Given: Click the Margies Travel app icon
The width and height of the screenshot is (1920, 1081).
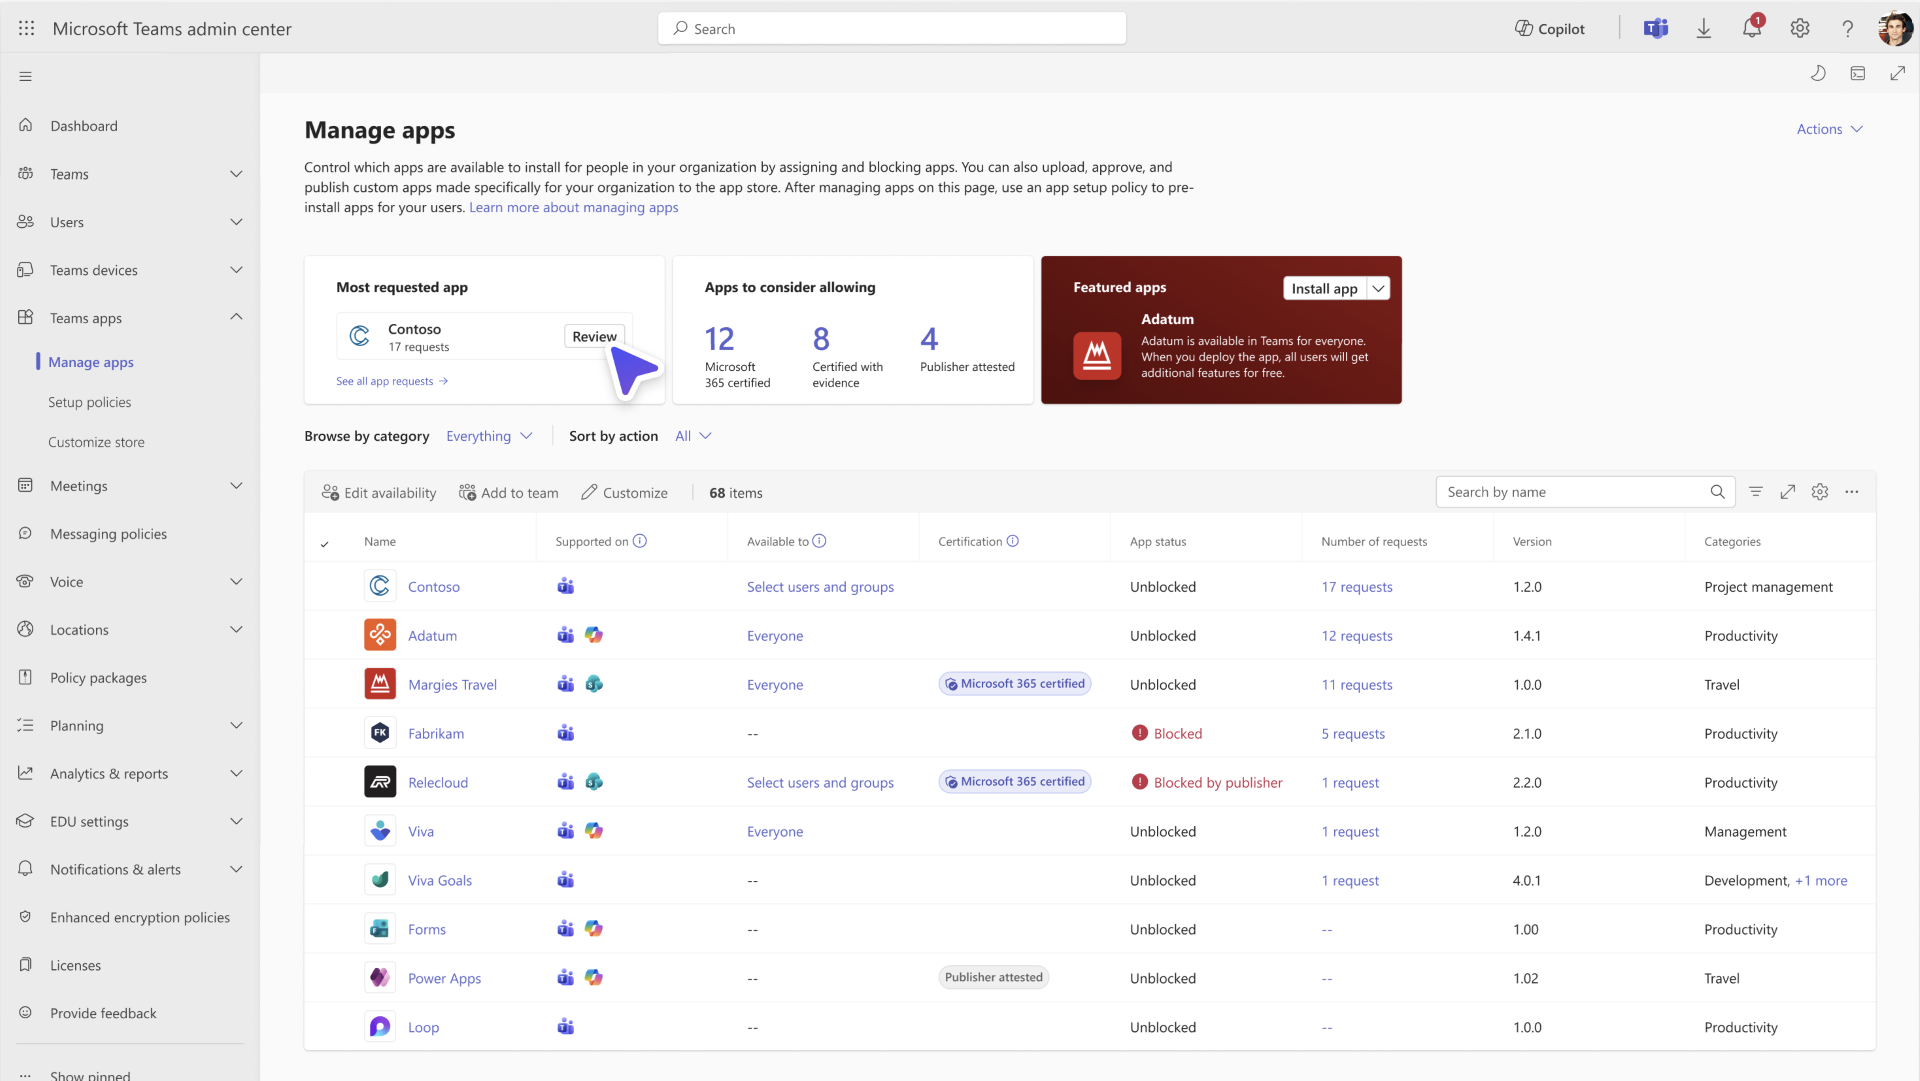Looking at the screenshot, I should pyautogui.click(x=380, y=684).
